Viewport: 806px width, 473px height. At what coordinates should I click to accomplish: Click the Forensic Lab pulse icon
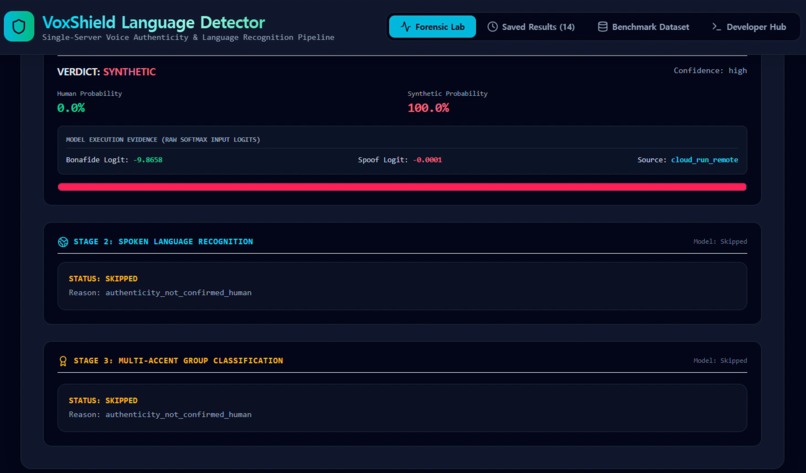[x=406, y=27]
